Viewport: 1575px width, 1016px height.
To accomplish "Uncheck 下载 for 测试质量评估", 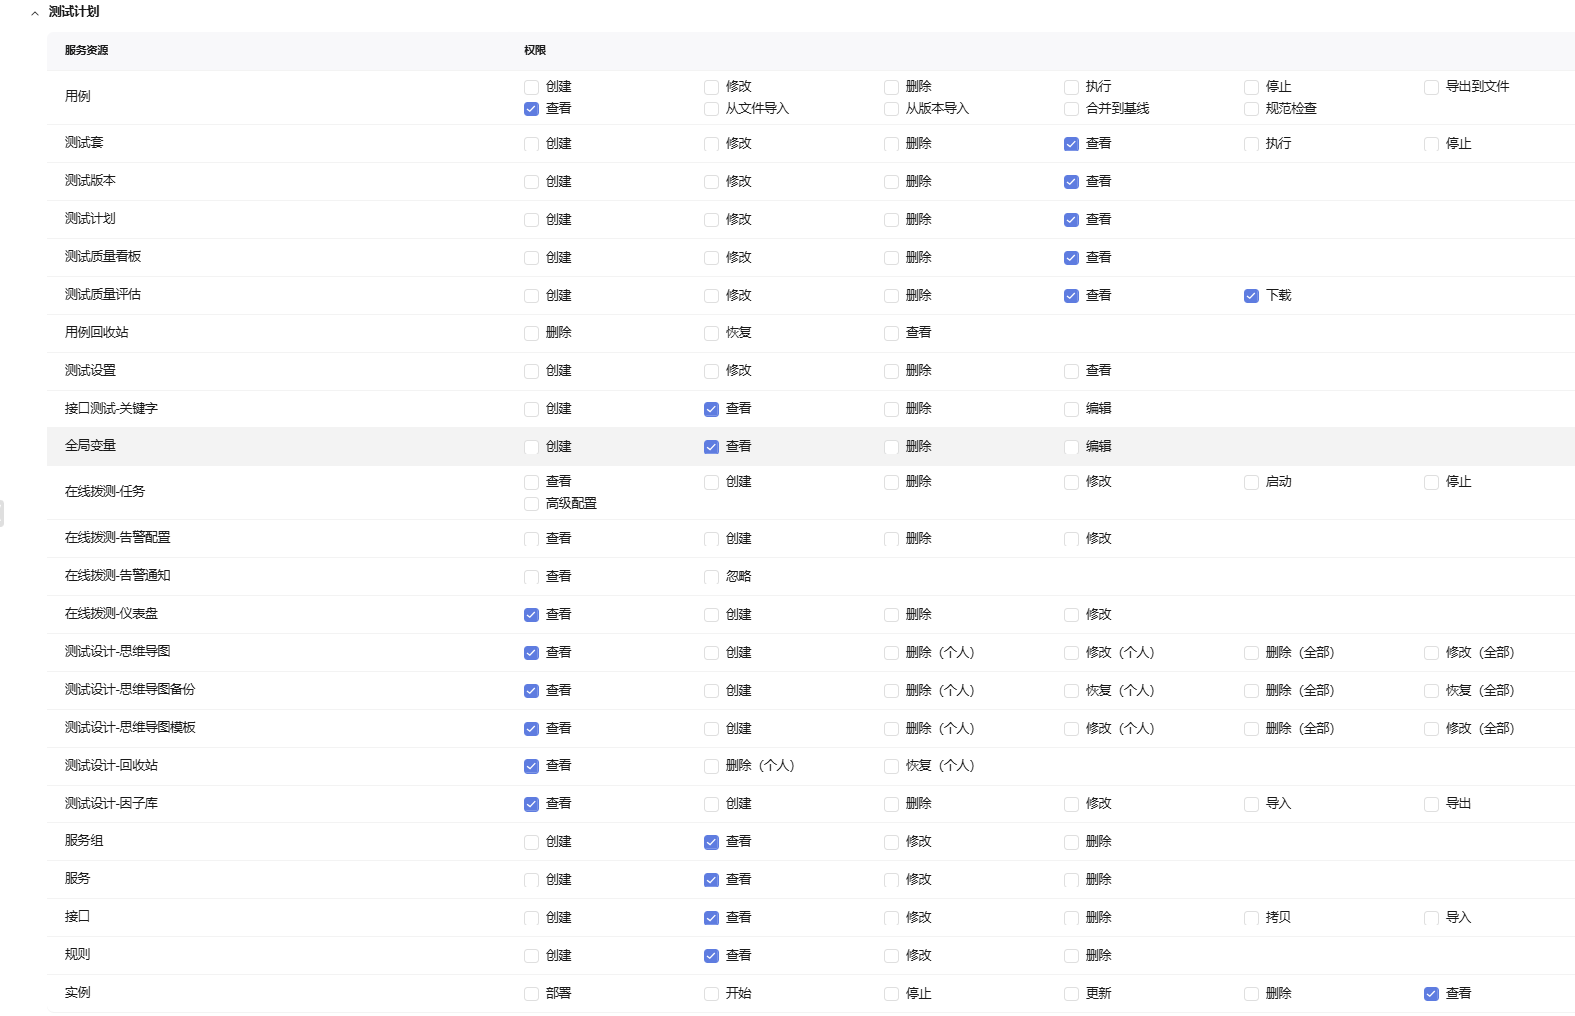I will pos(1251,296).
